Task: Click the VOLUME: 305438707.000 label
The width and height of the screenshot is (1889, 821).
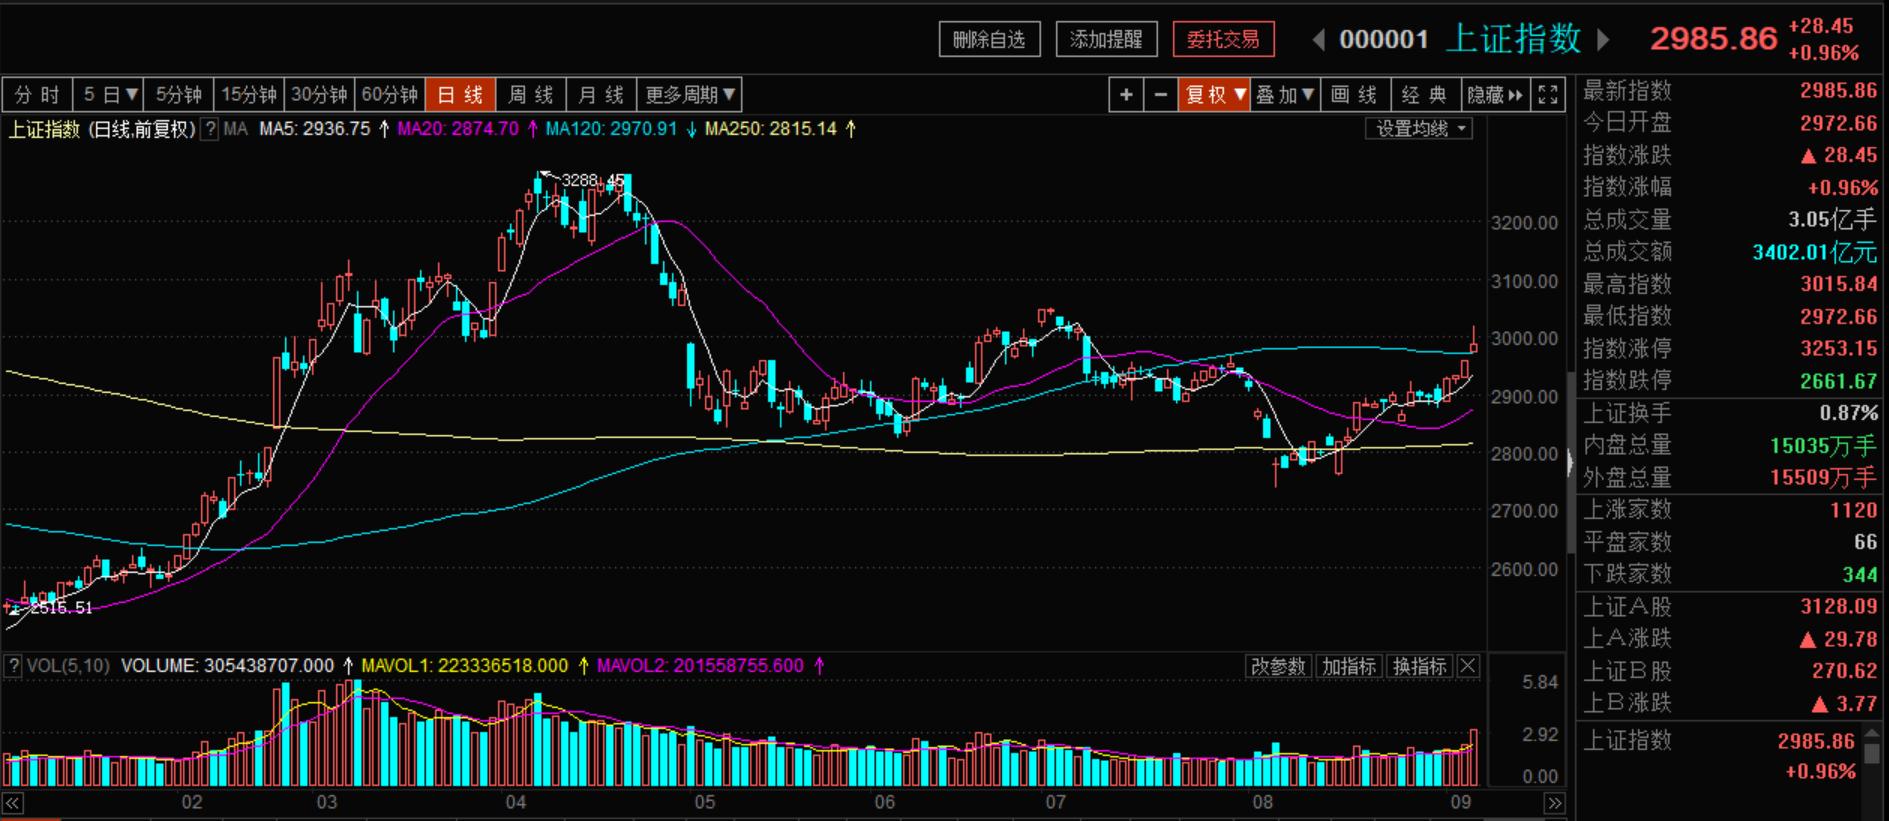Action: [228, 666]
